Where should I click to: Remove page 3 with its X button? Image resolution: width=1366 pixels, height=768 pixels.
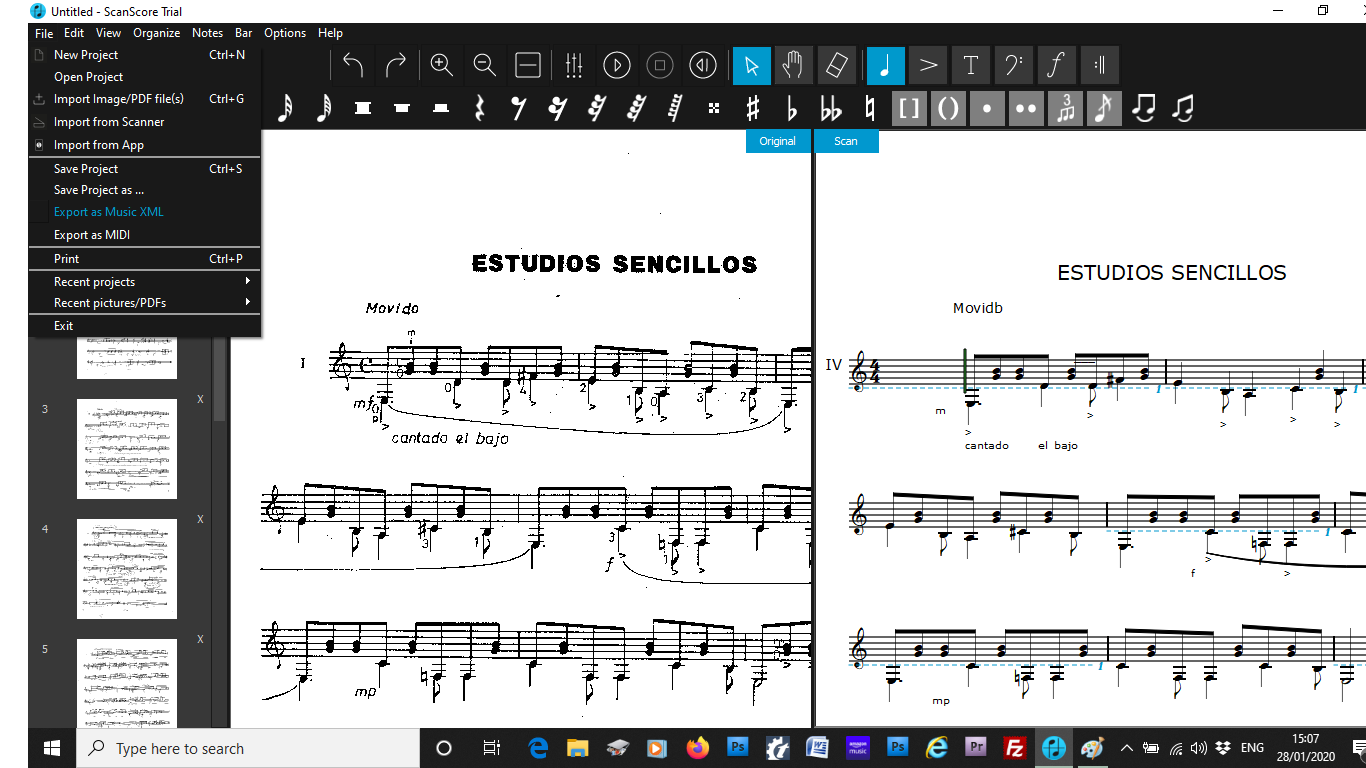pos(200,399)
